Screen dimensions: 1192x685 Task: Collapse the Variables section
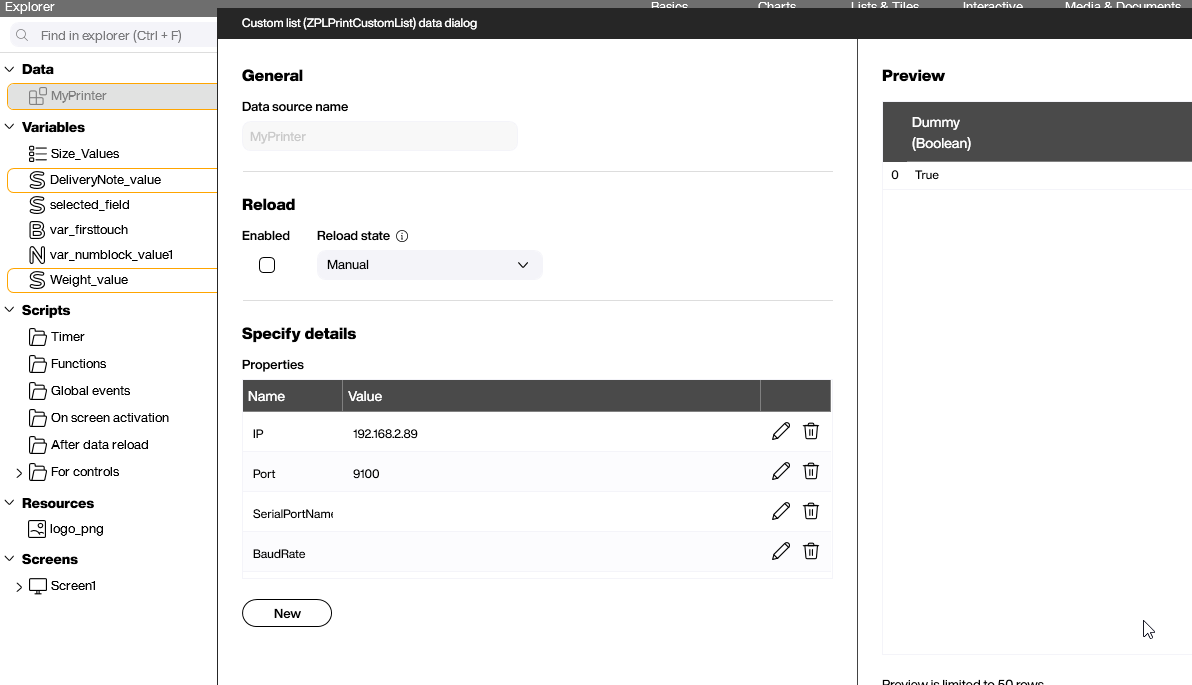pyautogui.click(x=10, y=127)
